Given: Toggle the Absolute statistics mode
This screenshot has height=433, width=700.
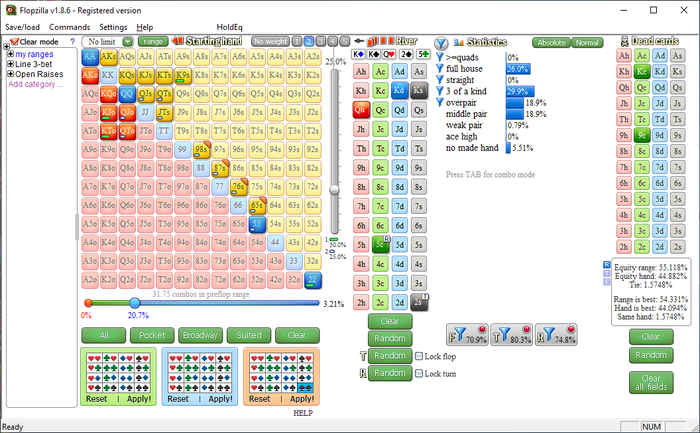Looking at the screenshot, I should coord(551,43).
